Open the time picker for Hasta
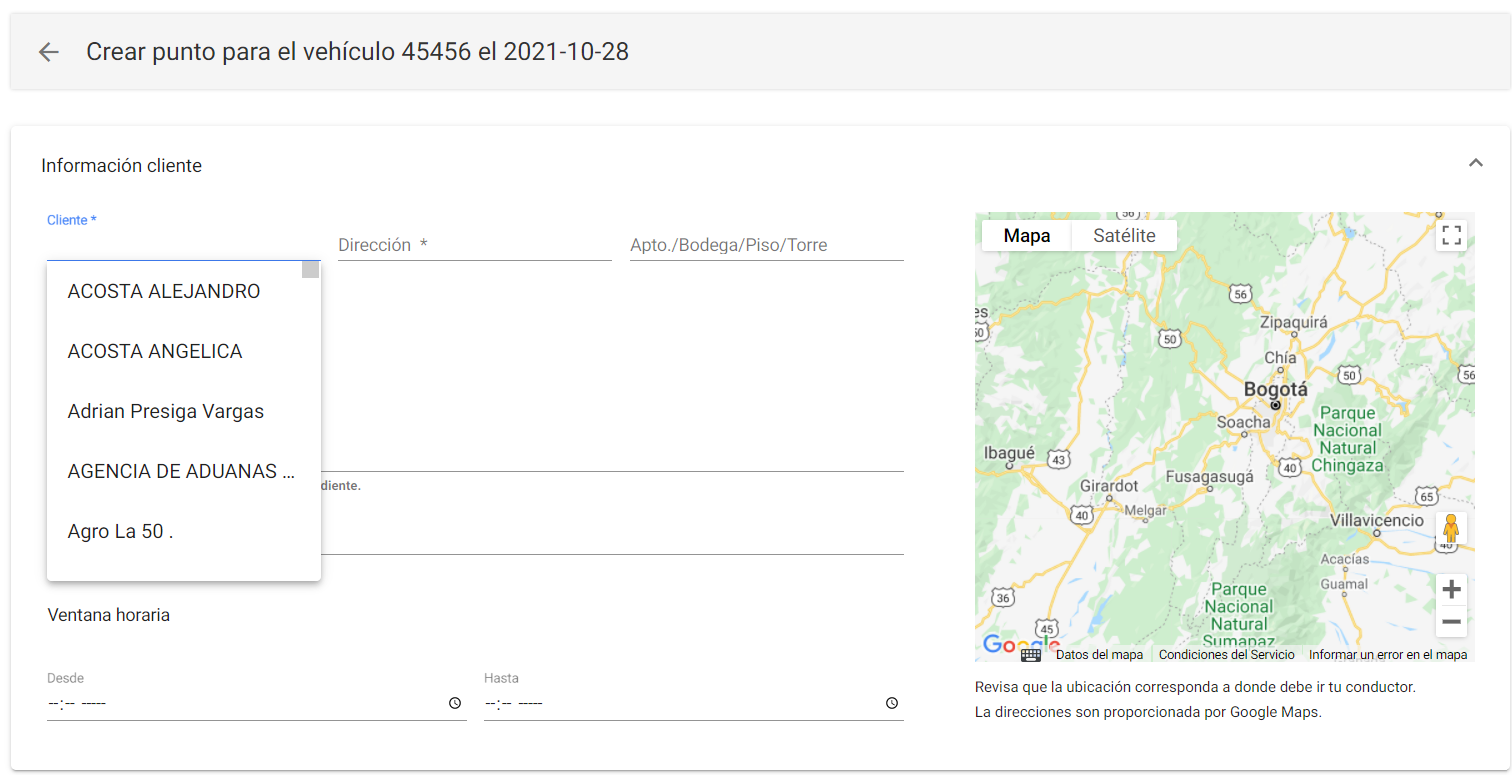Image resolution: width=1512 pixels, height=775 pixels. click(x=891, y=702)
